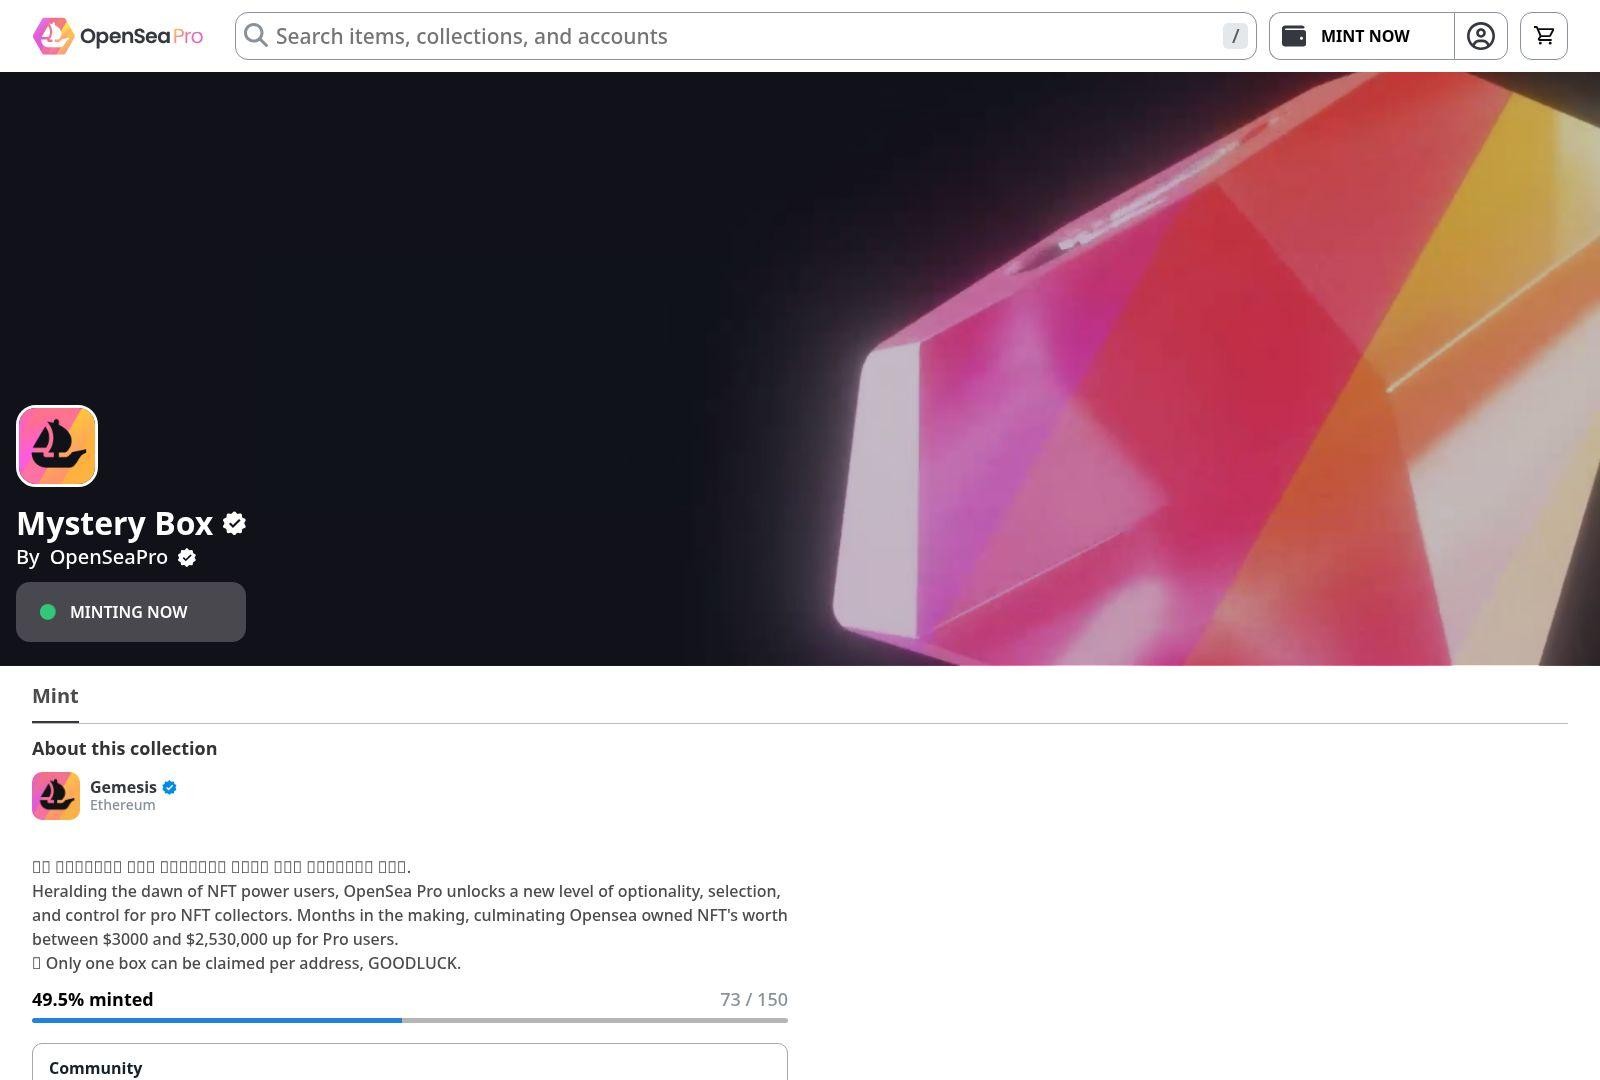This screenshot has height=1080, width=1600.
Task: Click the Community section heading
Action: click(96, 1068)
